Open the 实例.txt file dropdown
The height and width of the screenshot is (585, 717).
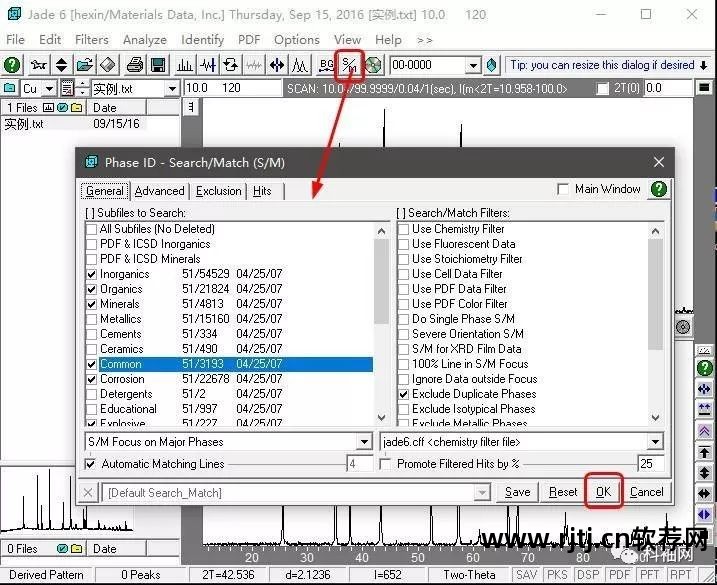[172, 88]
